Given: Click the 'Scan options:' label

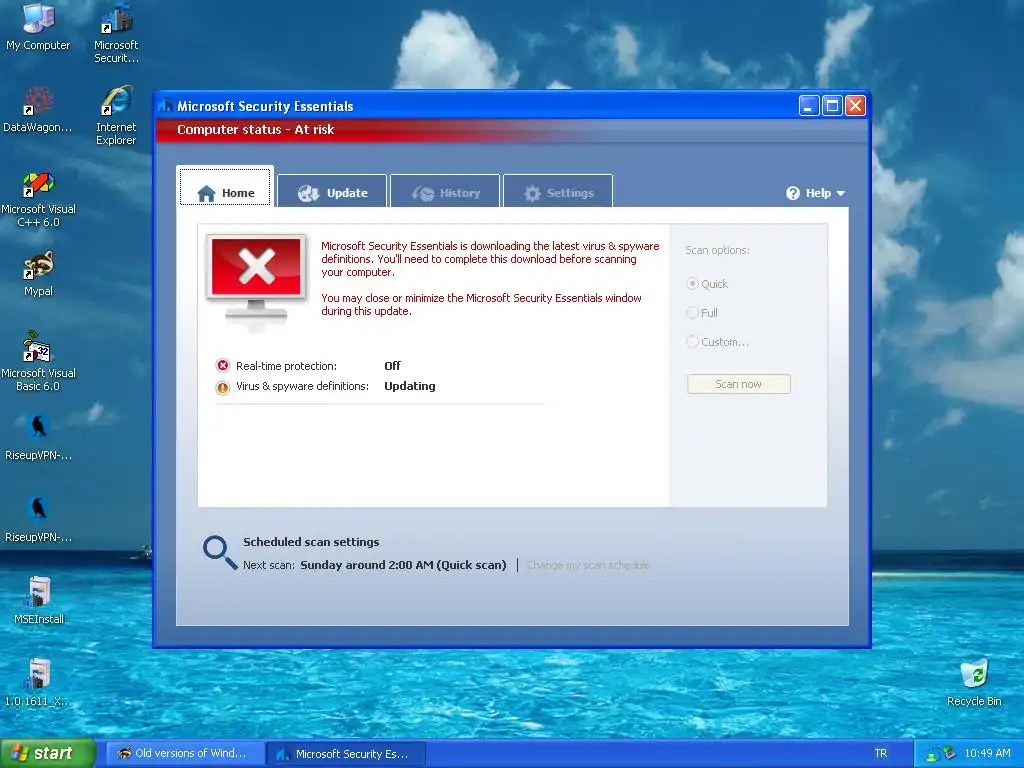Looking at the screenshot, I should (x=717, y=250).
